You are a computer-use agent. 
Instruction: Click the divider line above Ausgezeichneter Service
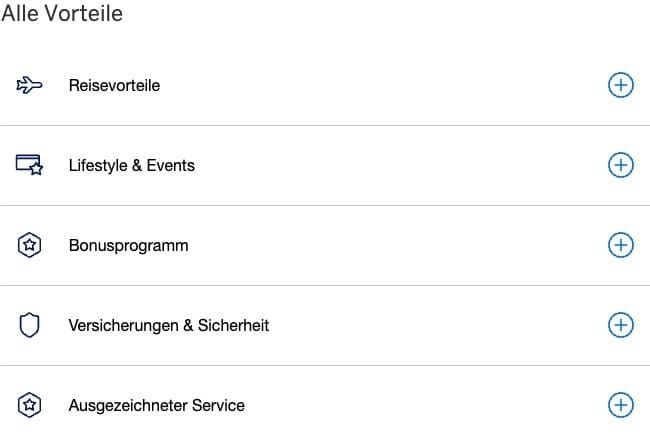coord(325,365)
